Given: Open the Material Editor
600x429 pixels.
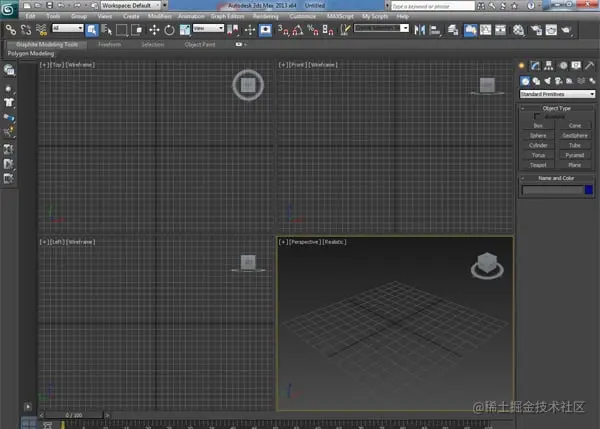Looking at the screenshot, I should pyautogui.click(x=518, y=30).
